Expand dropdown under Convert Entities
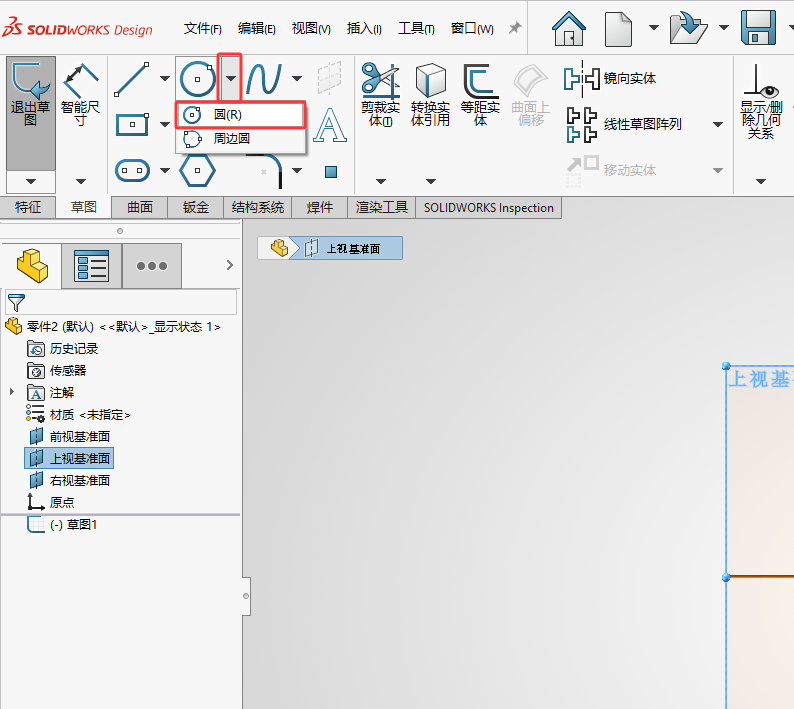 pyautogui.click(x=430, y=181)
